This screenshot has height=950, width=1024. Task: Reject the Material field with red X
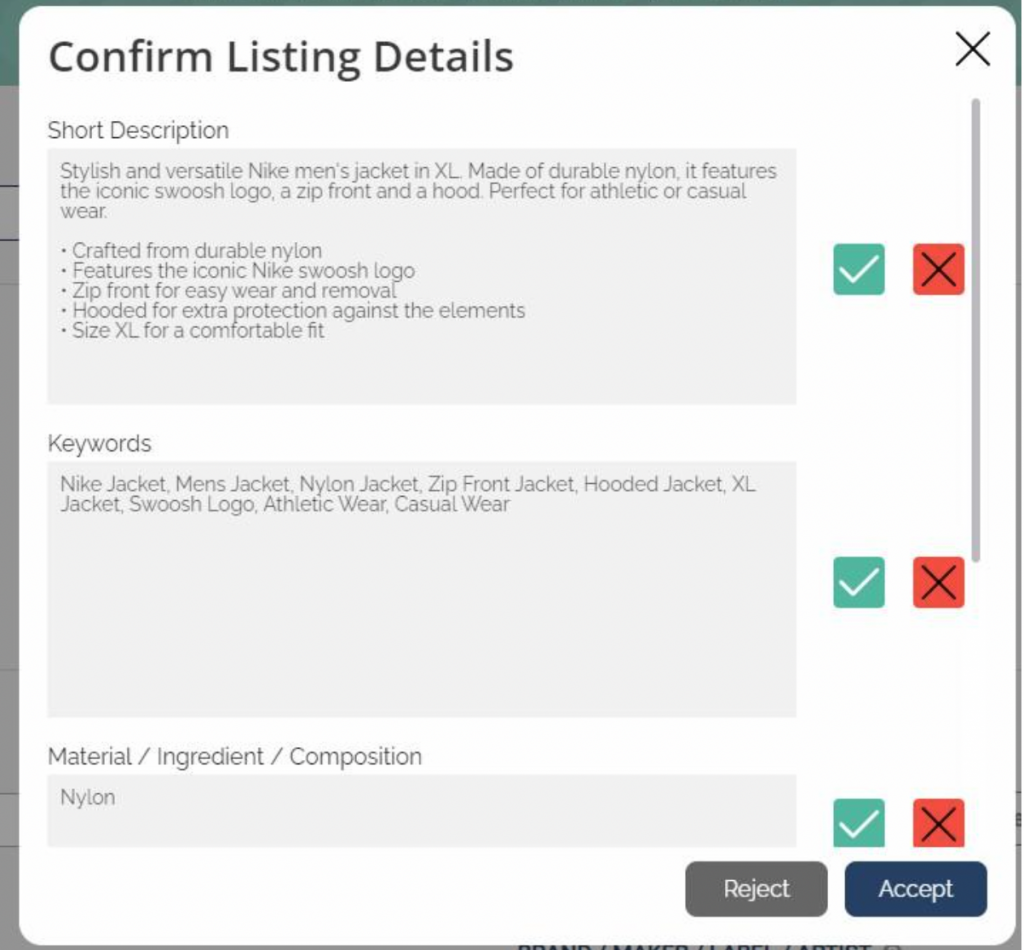tap(938, 822)
